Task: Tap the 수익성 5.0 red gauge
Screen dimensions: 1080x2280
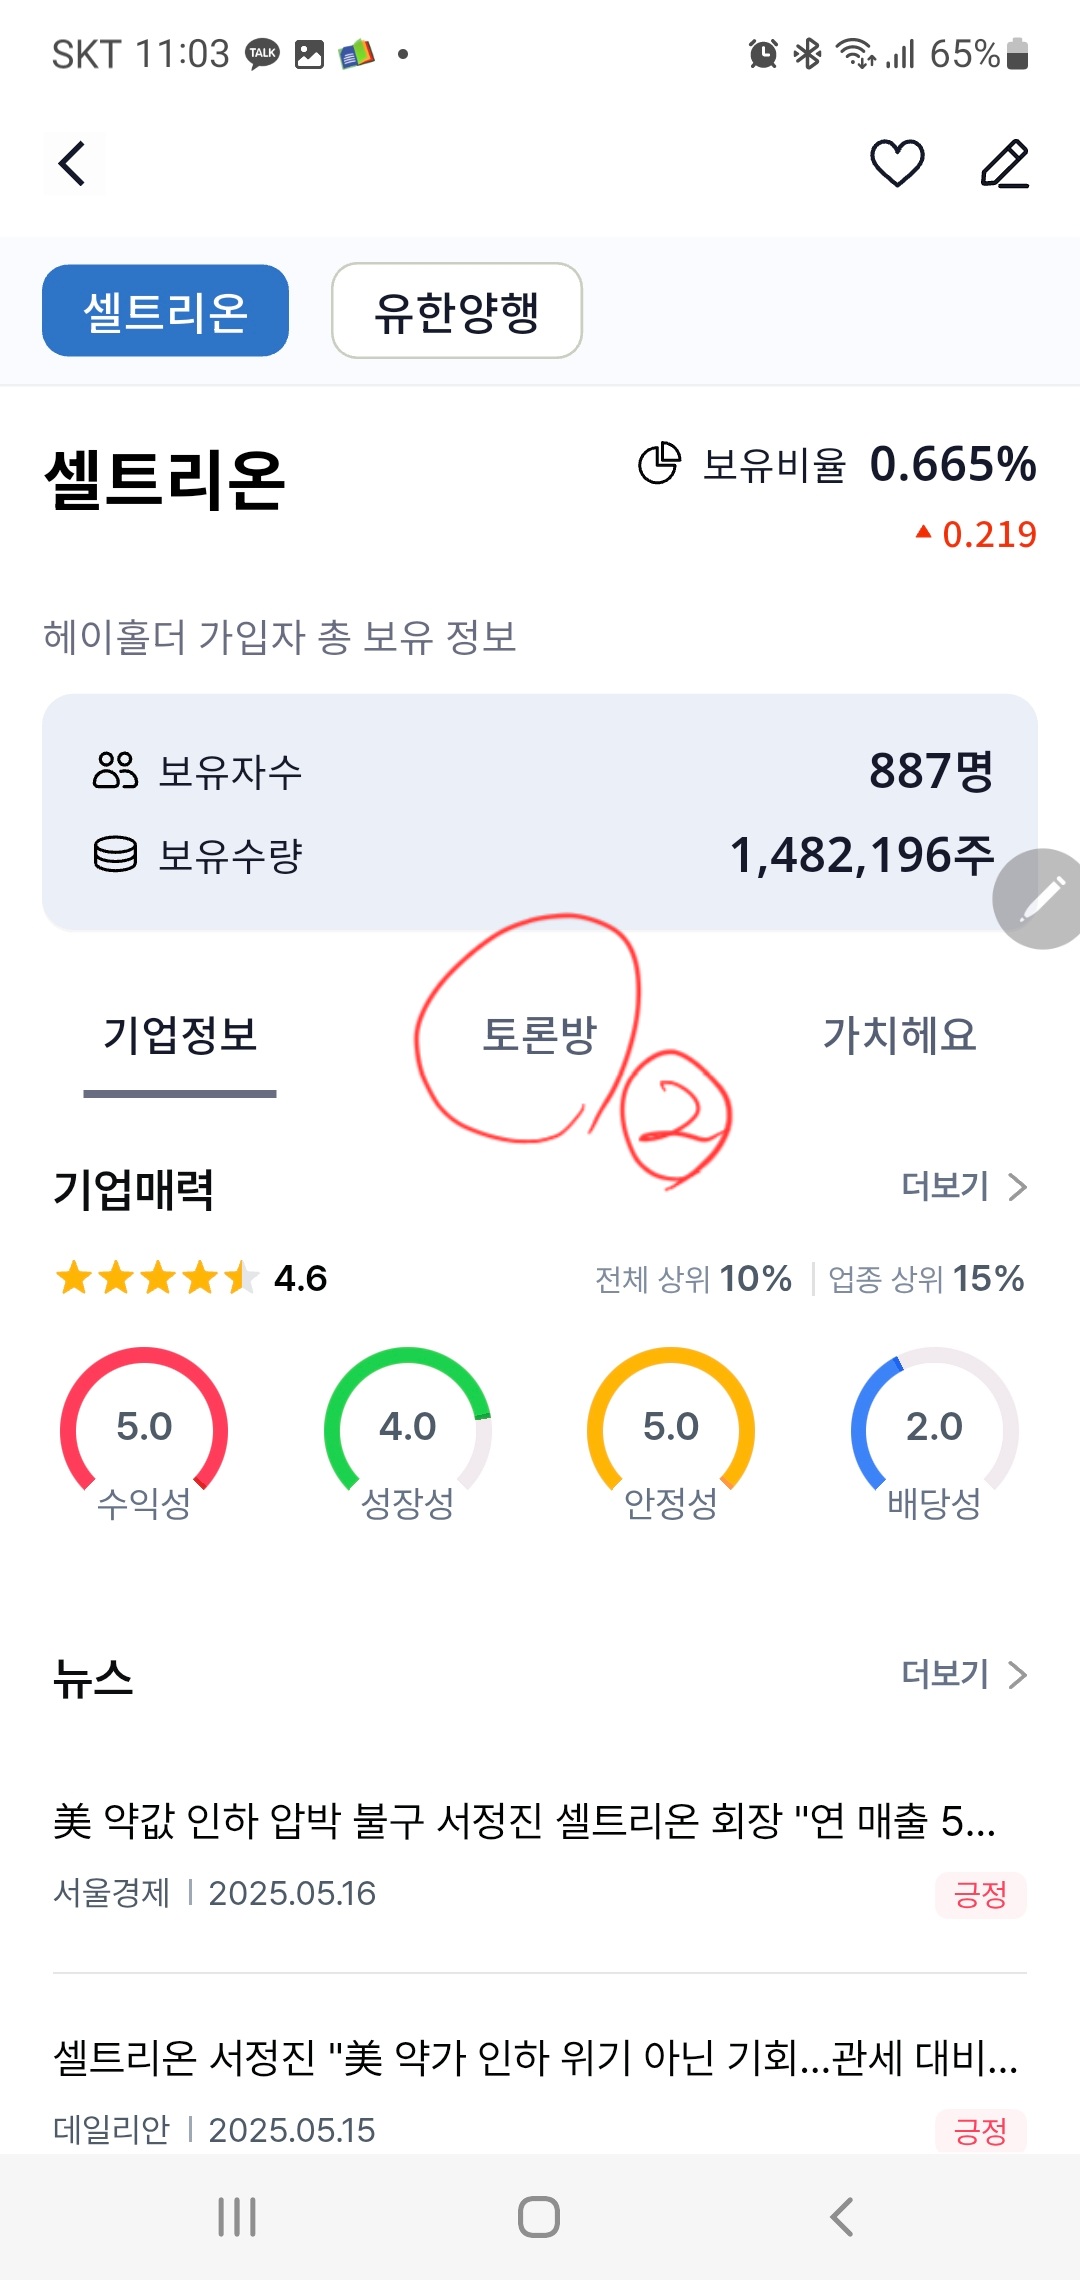Action: click(x=144, y=1432)
